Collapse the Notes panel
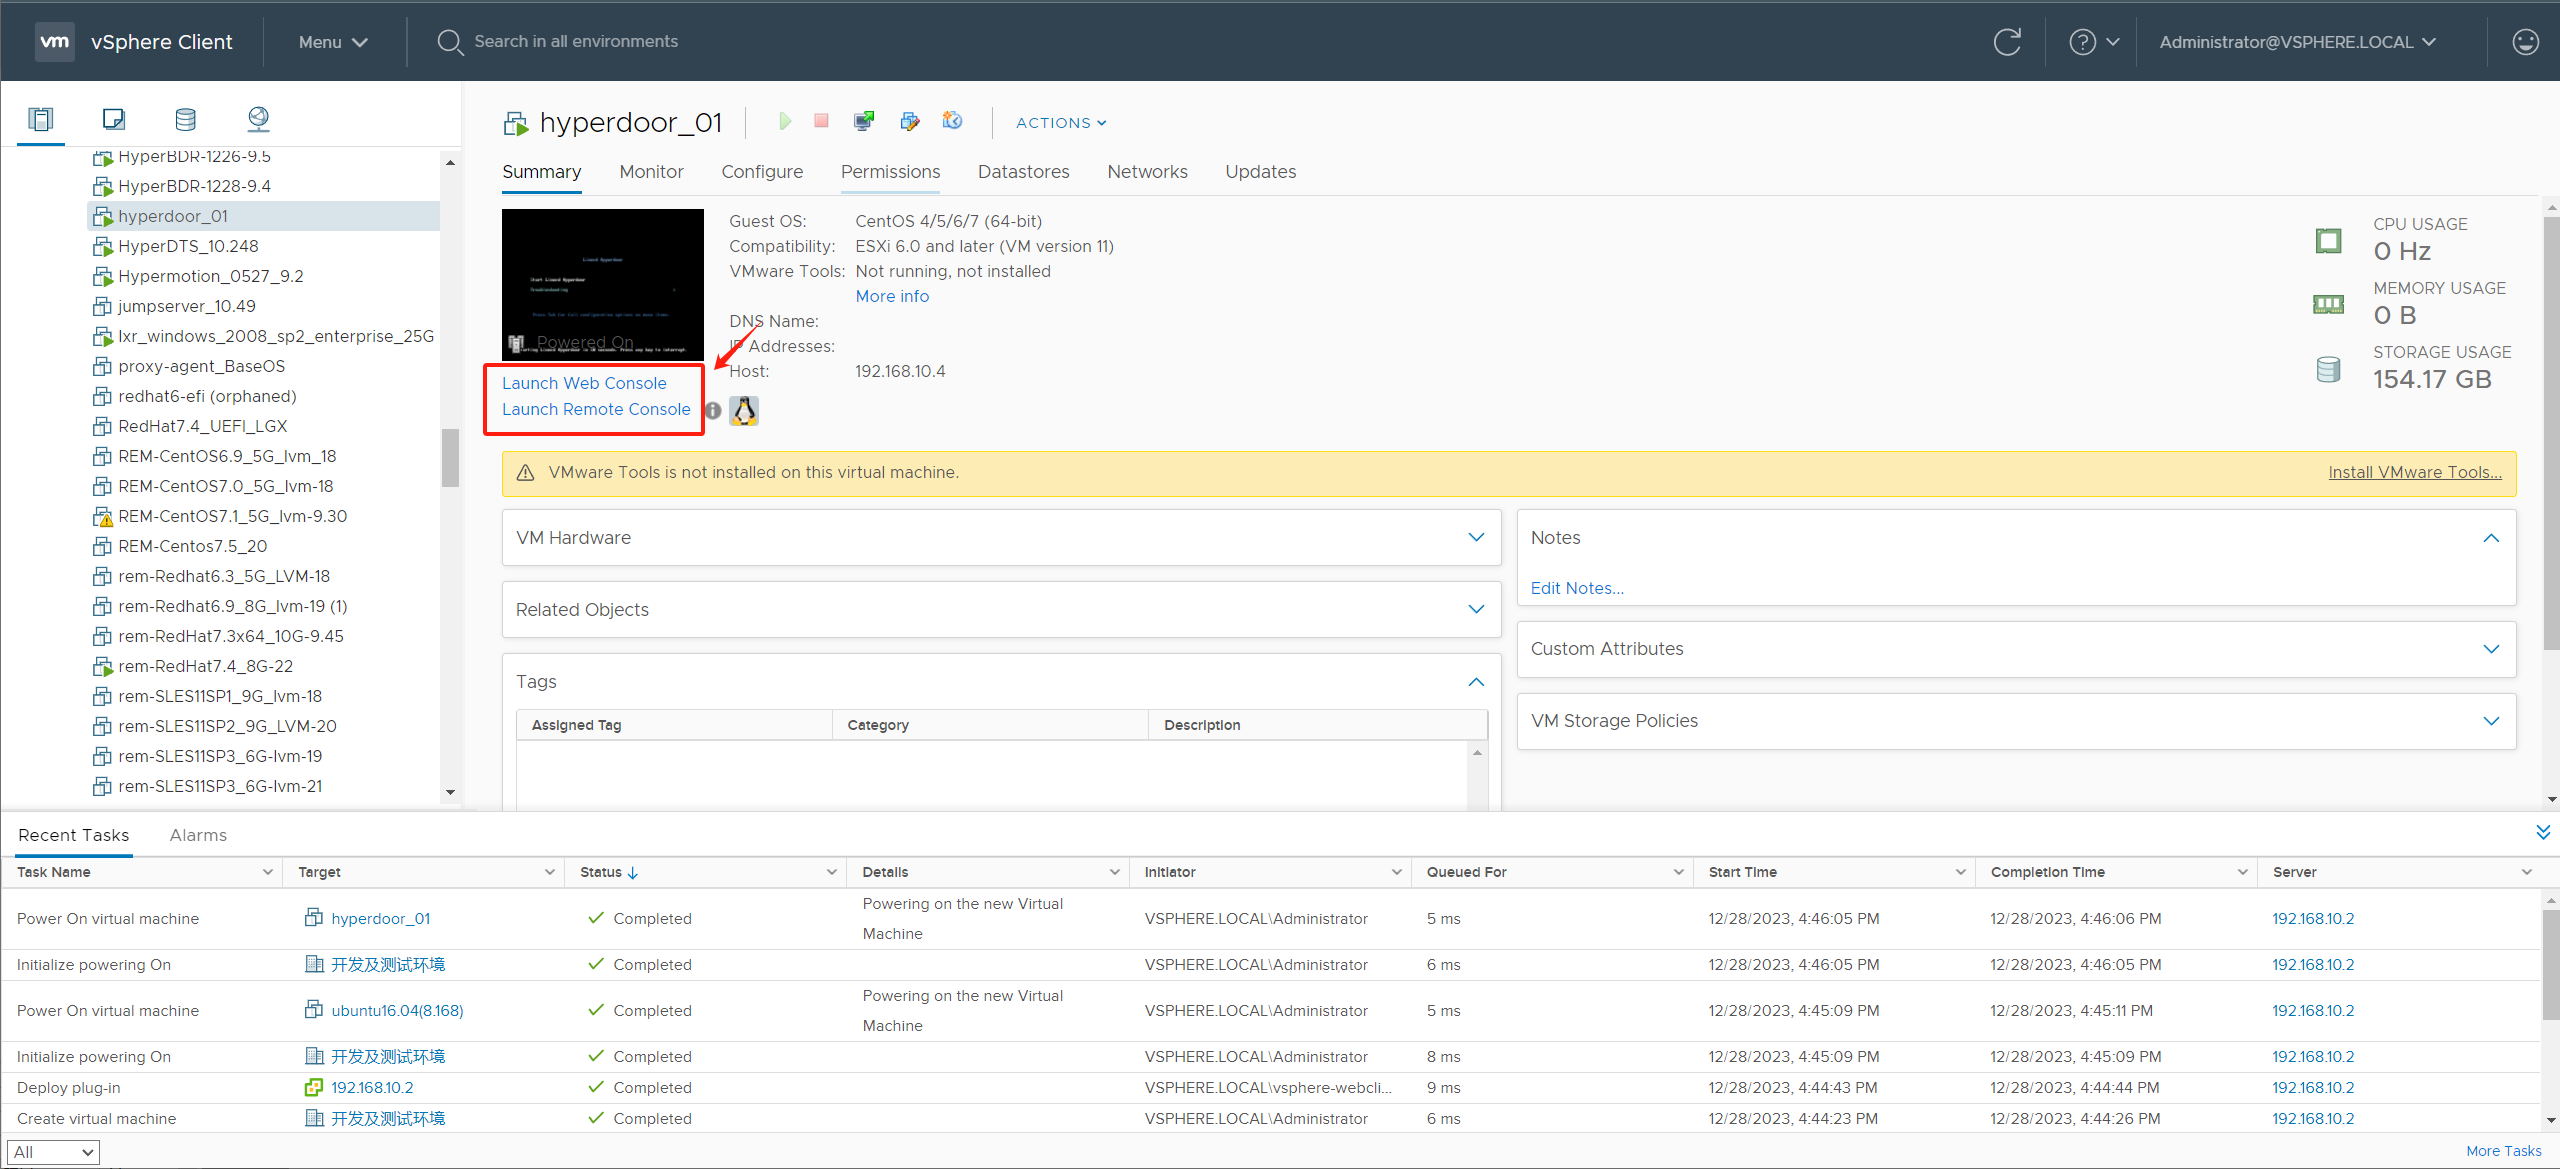2560x1169 pixels. click(x=2490, y=537)
